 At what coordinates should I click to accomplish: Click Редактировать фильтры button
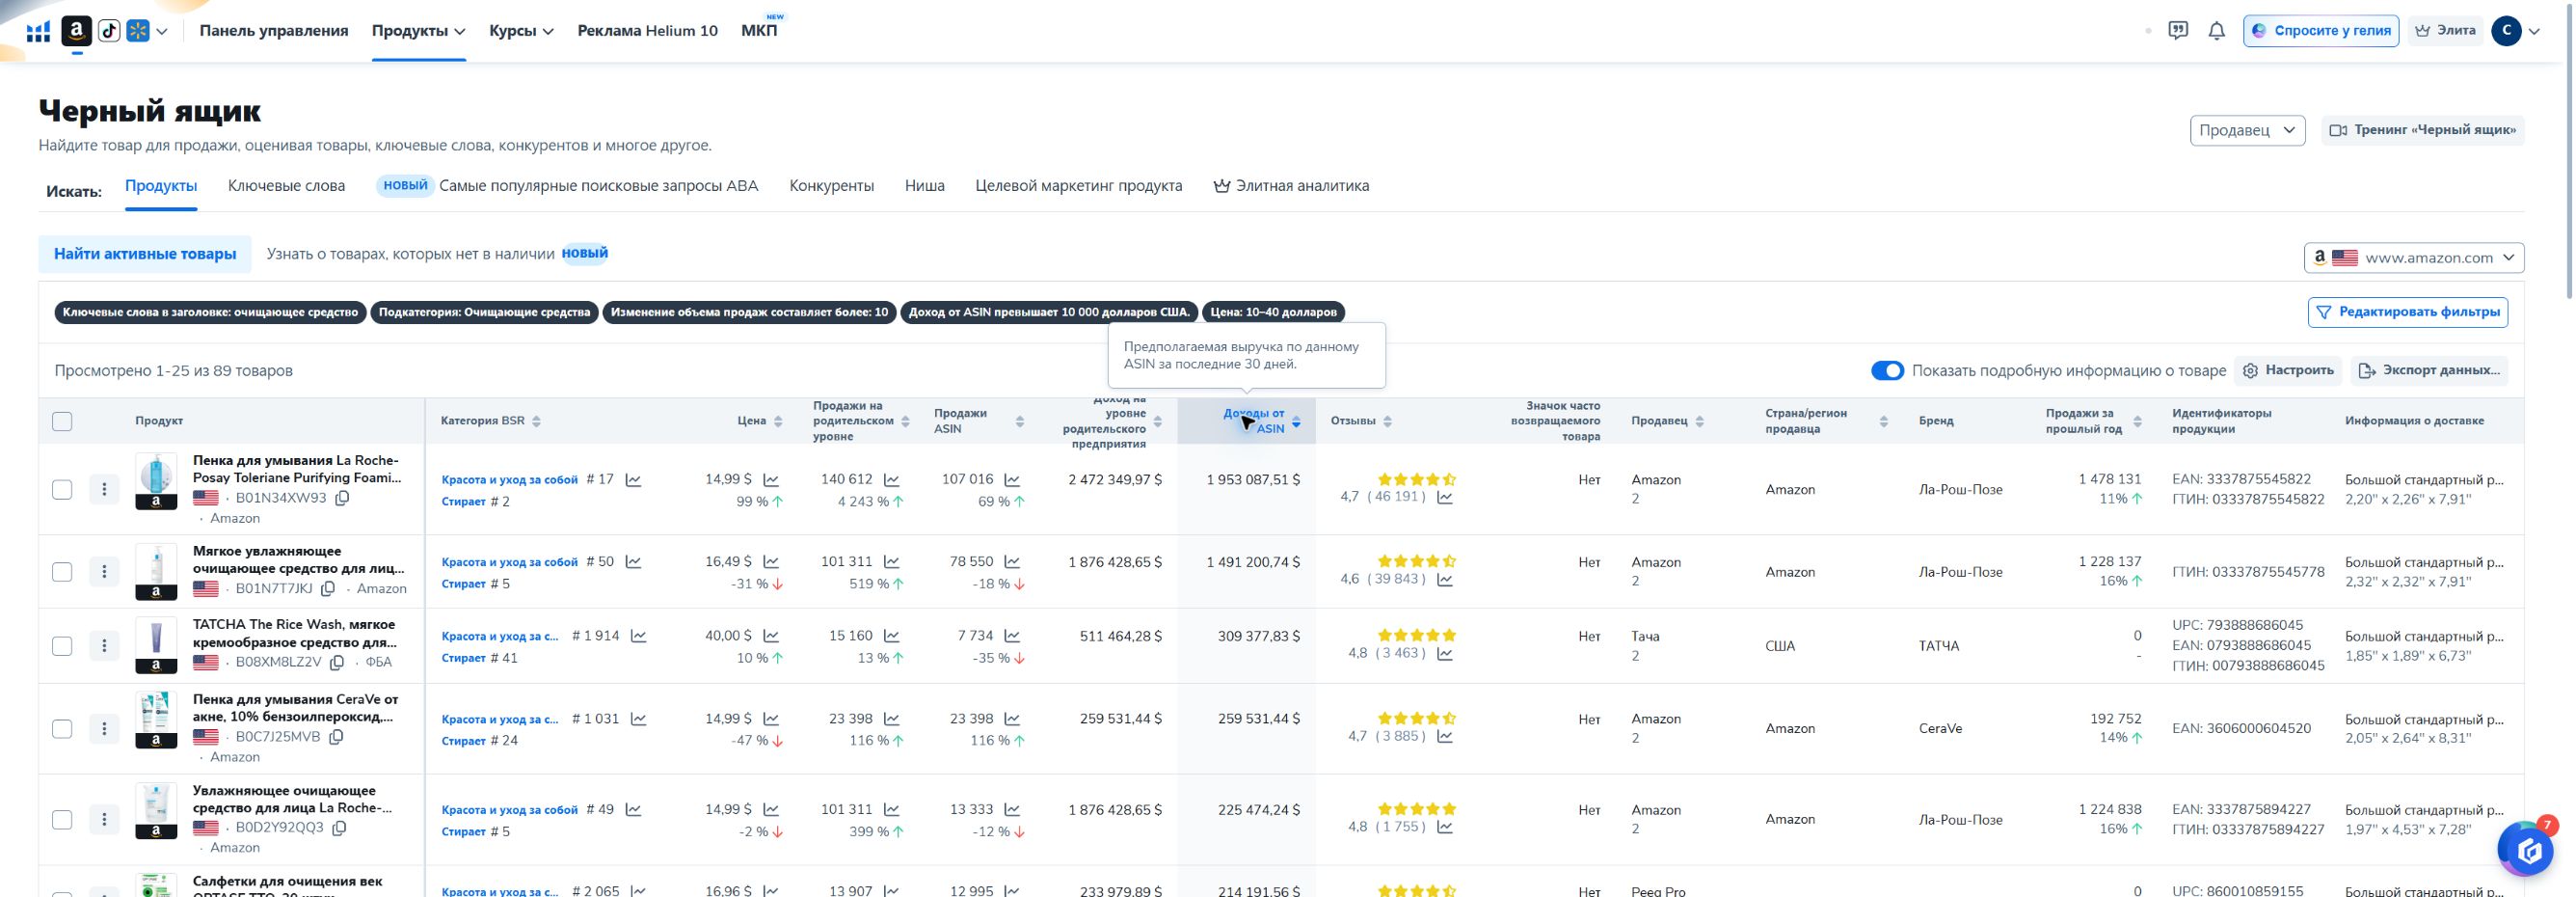pos(2407,312)
